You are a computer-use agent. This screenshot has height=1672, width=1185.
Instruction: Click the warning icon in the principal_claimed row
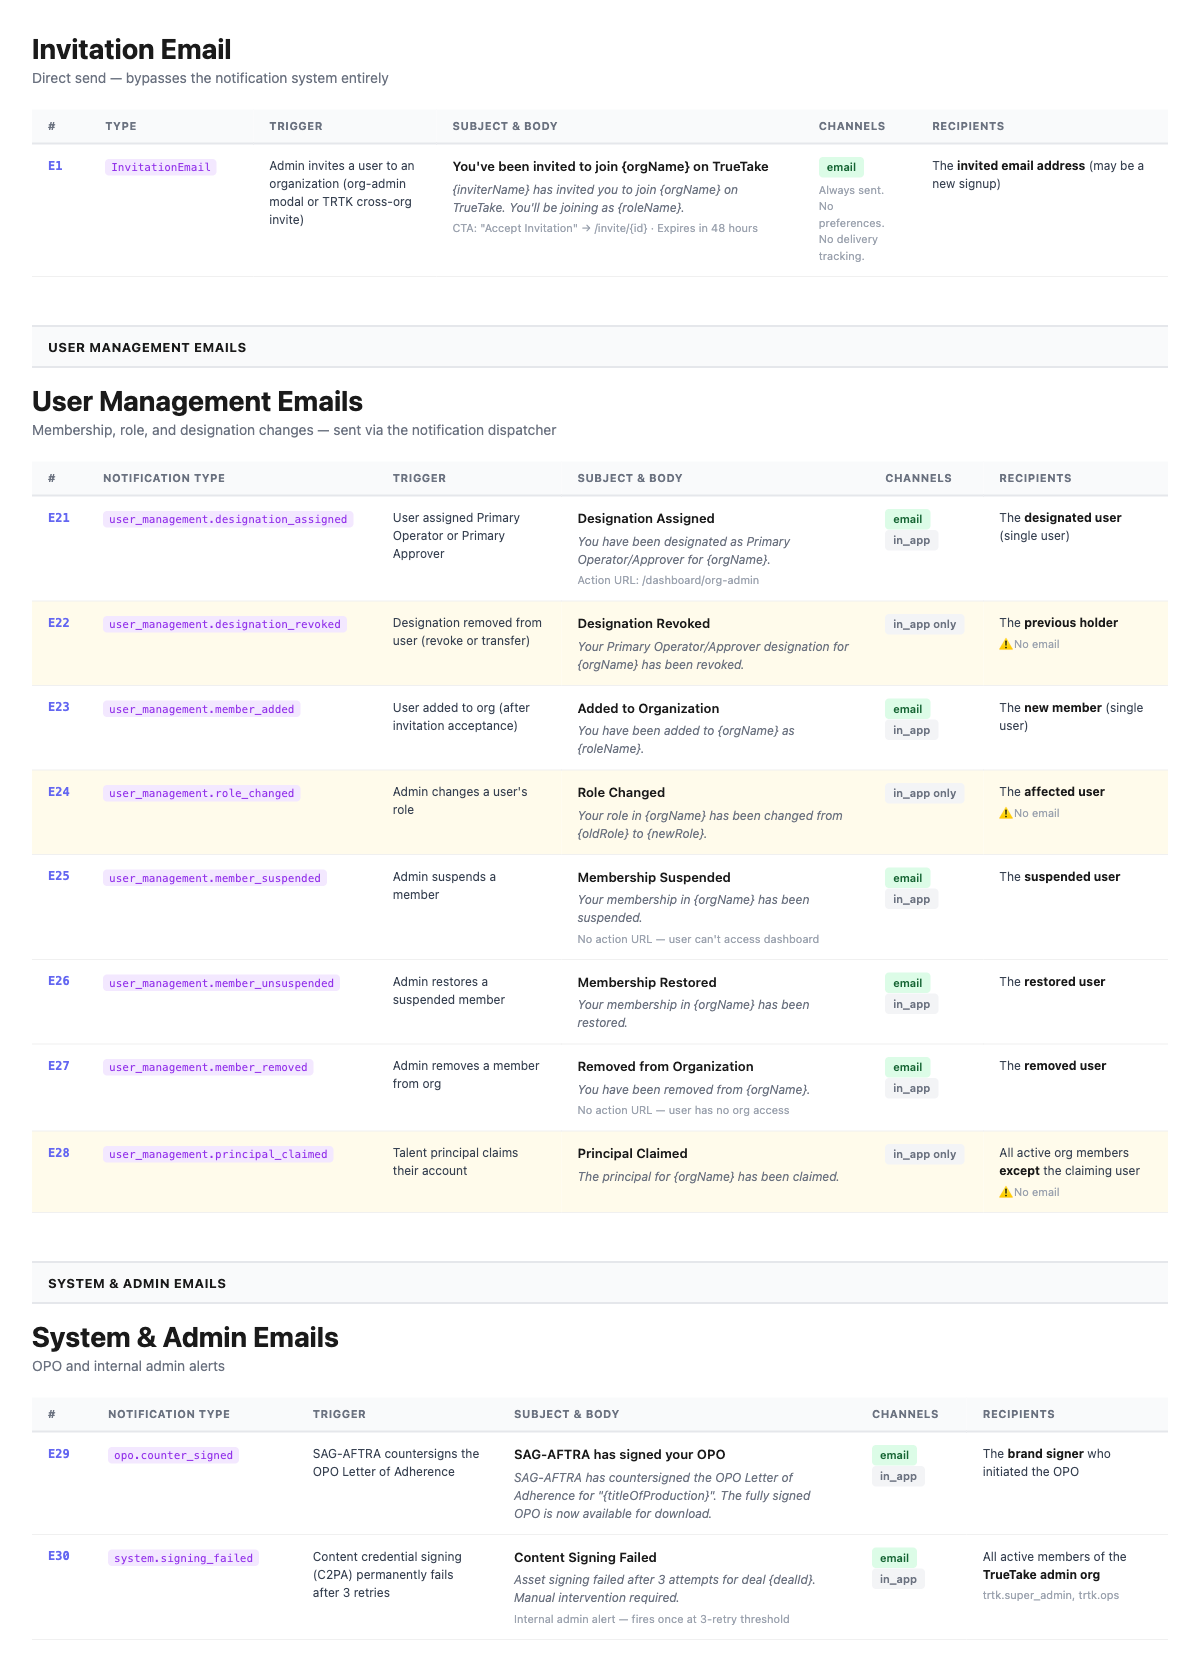pyautogui.click(x=1005, y=1193)
